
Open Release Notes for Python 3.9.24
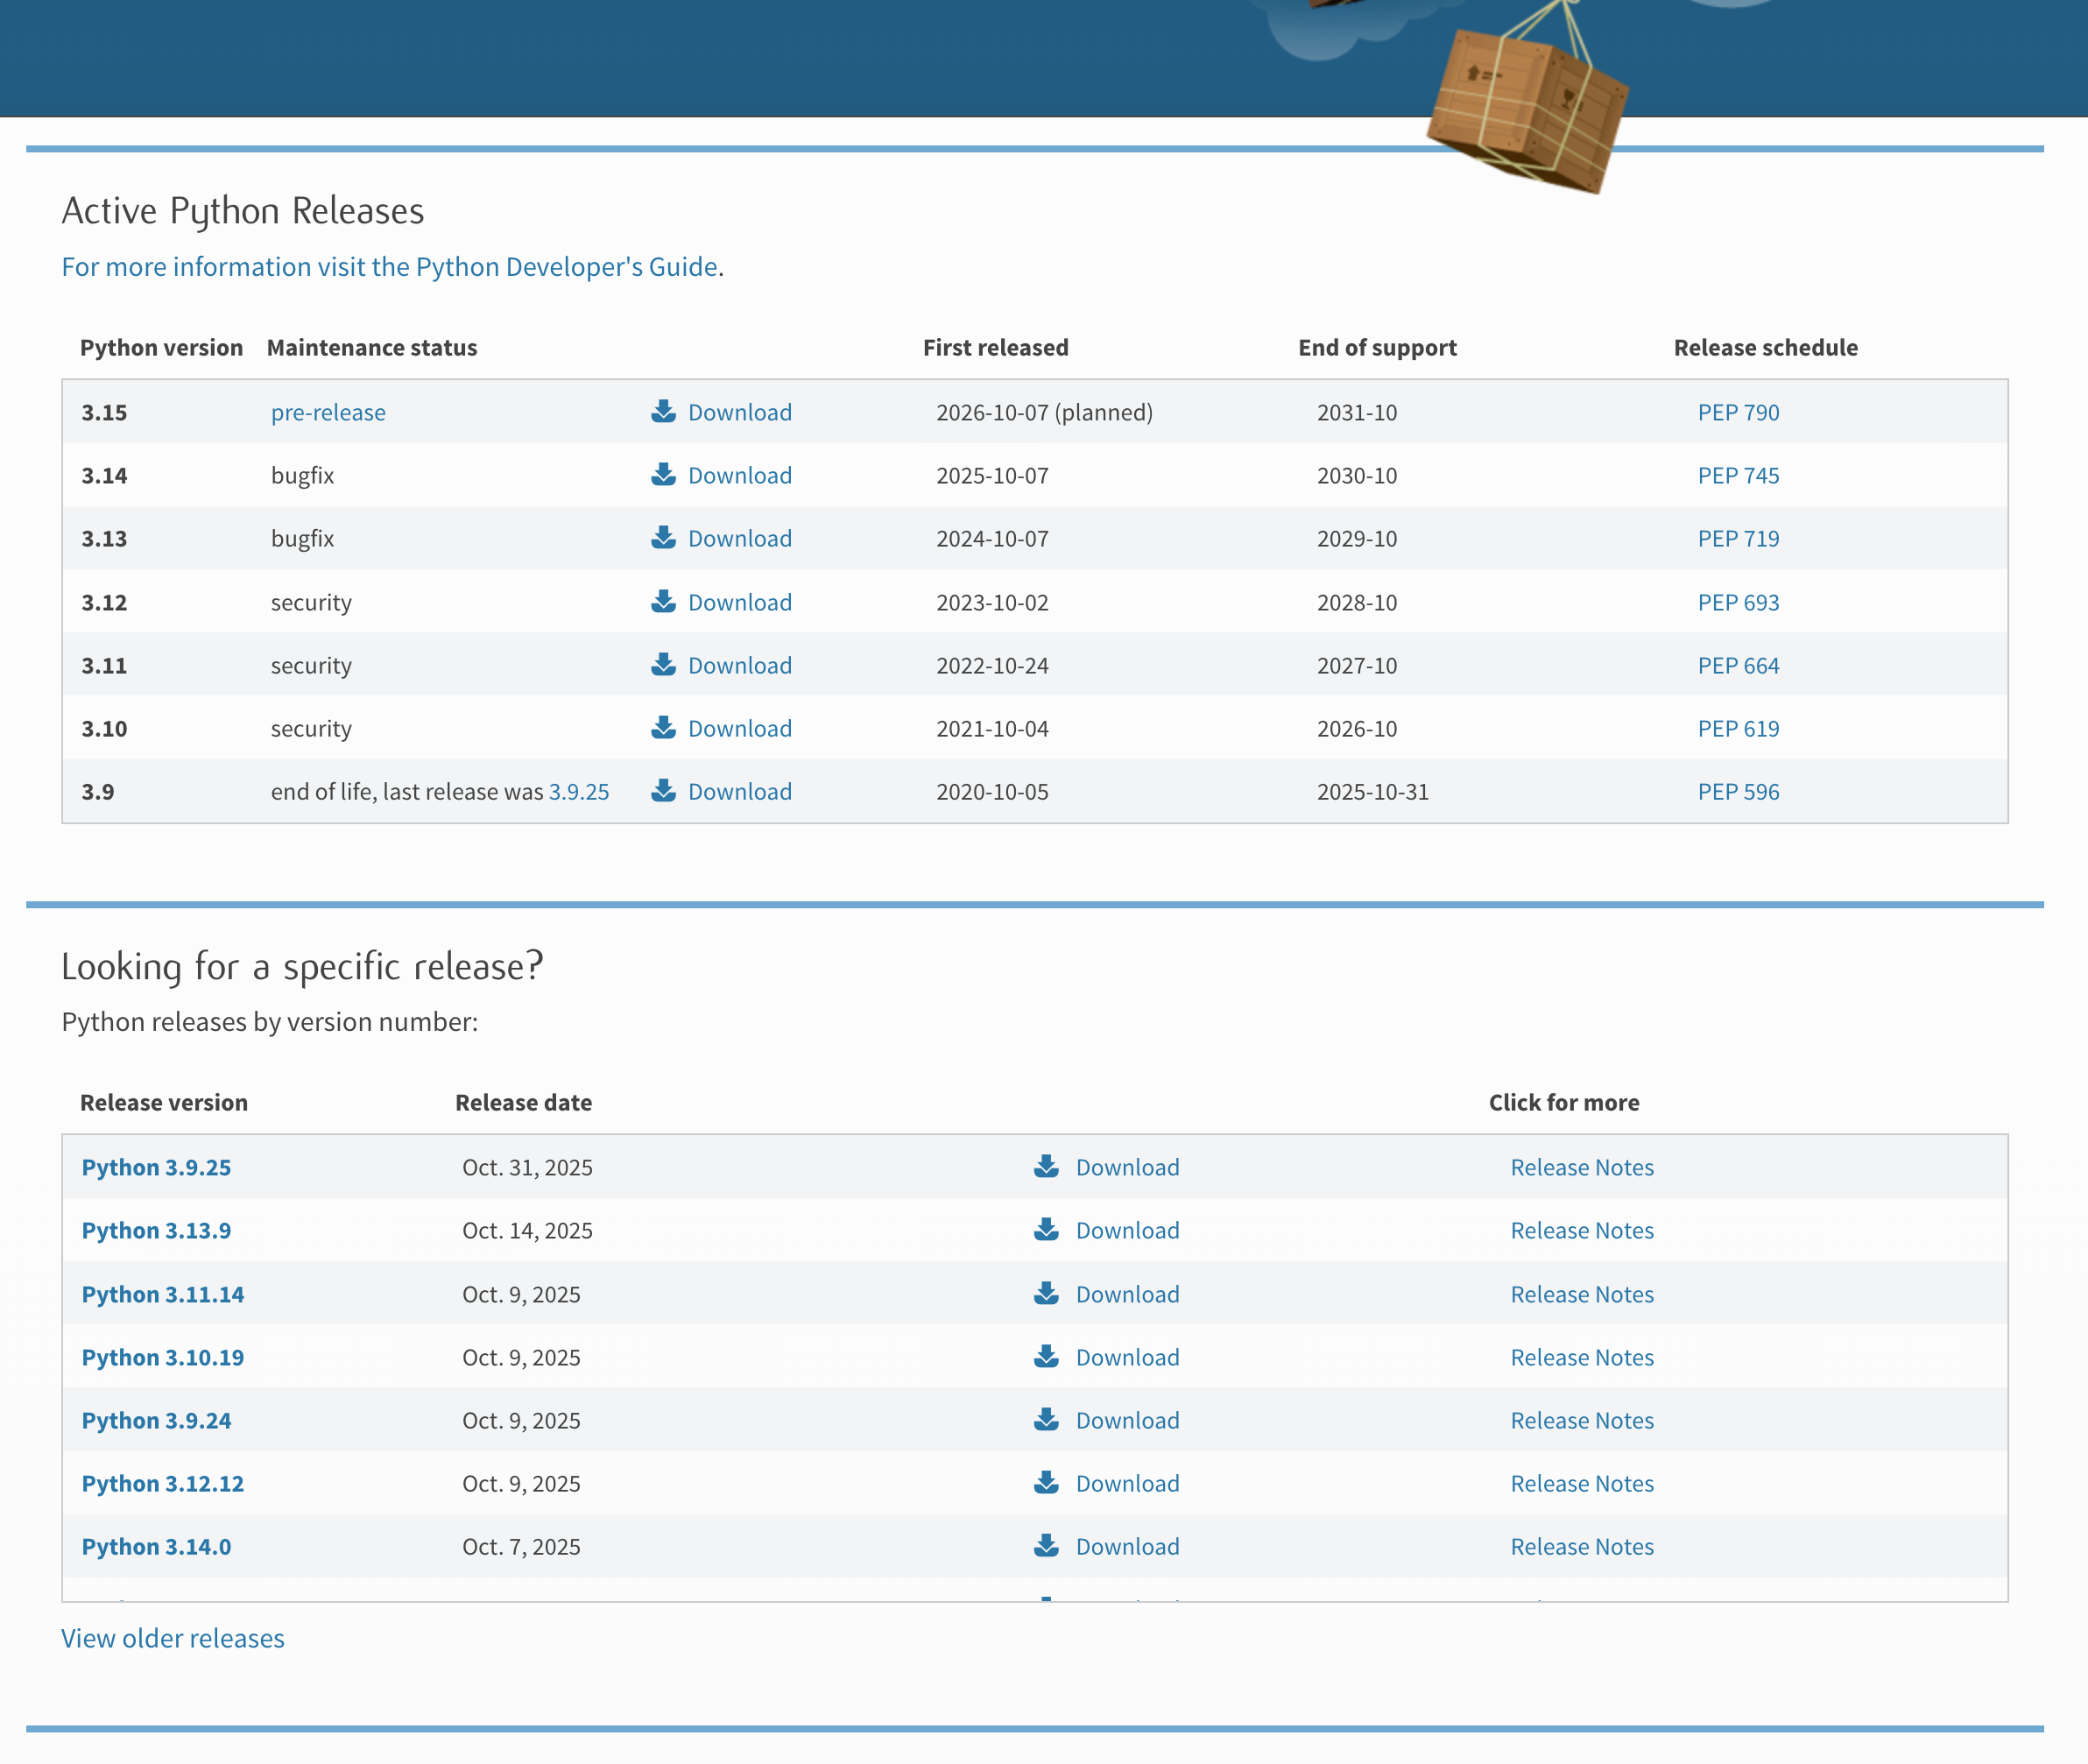pos(1581,1420)
